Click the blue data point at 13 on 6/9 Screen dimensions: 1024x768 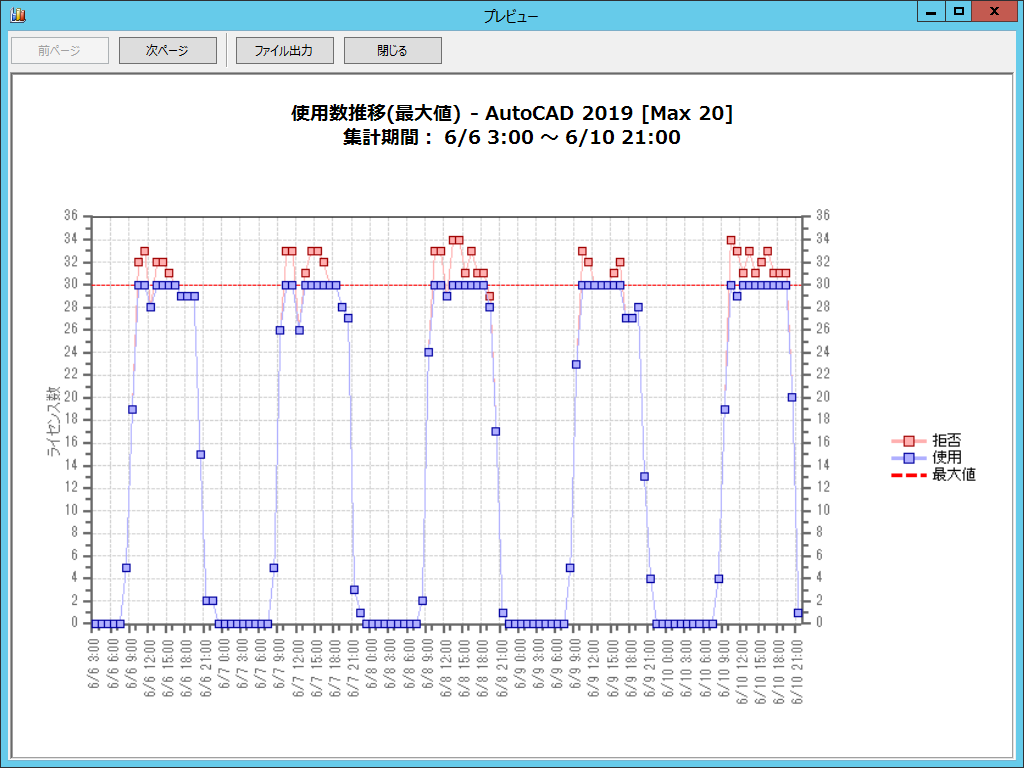click(644, 477)
